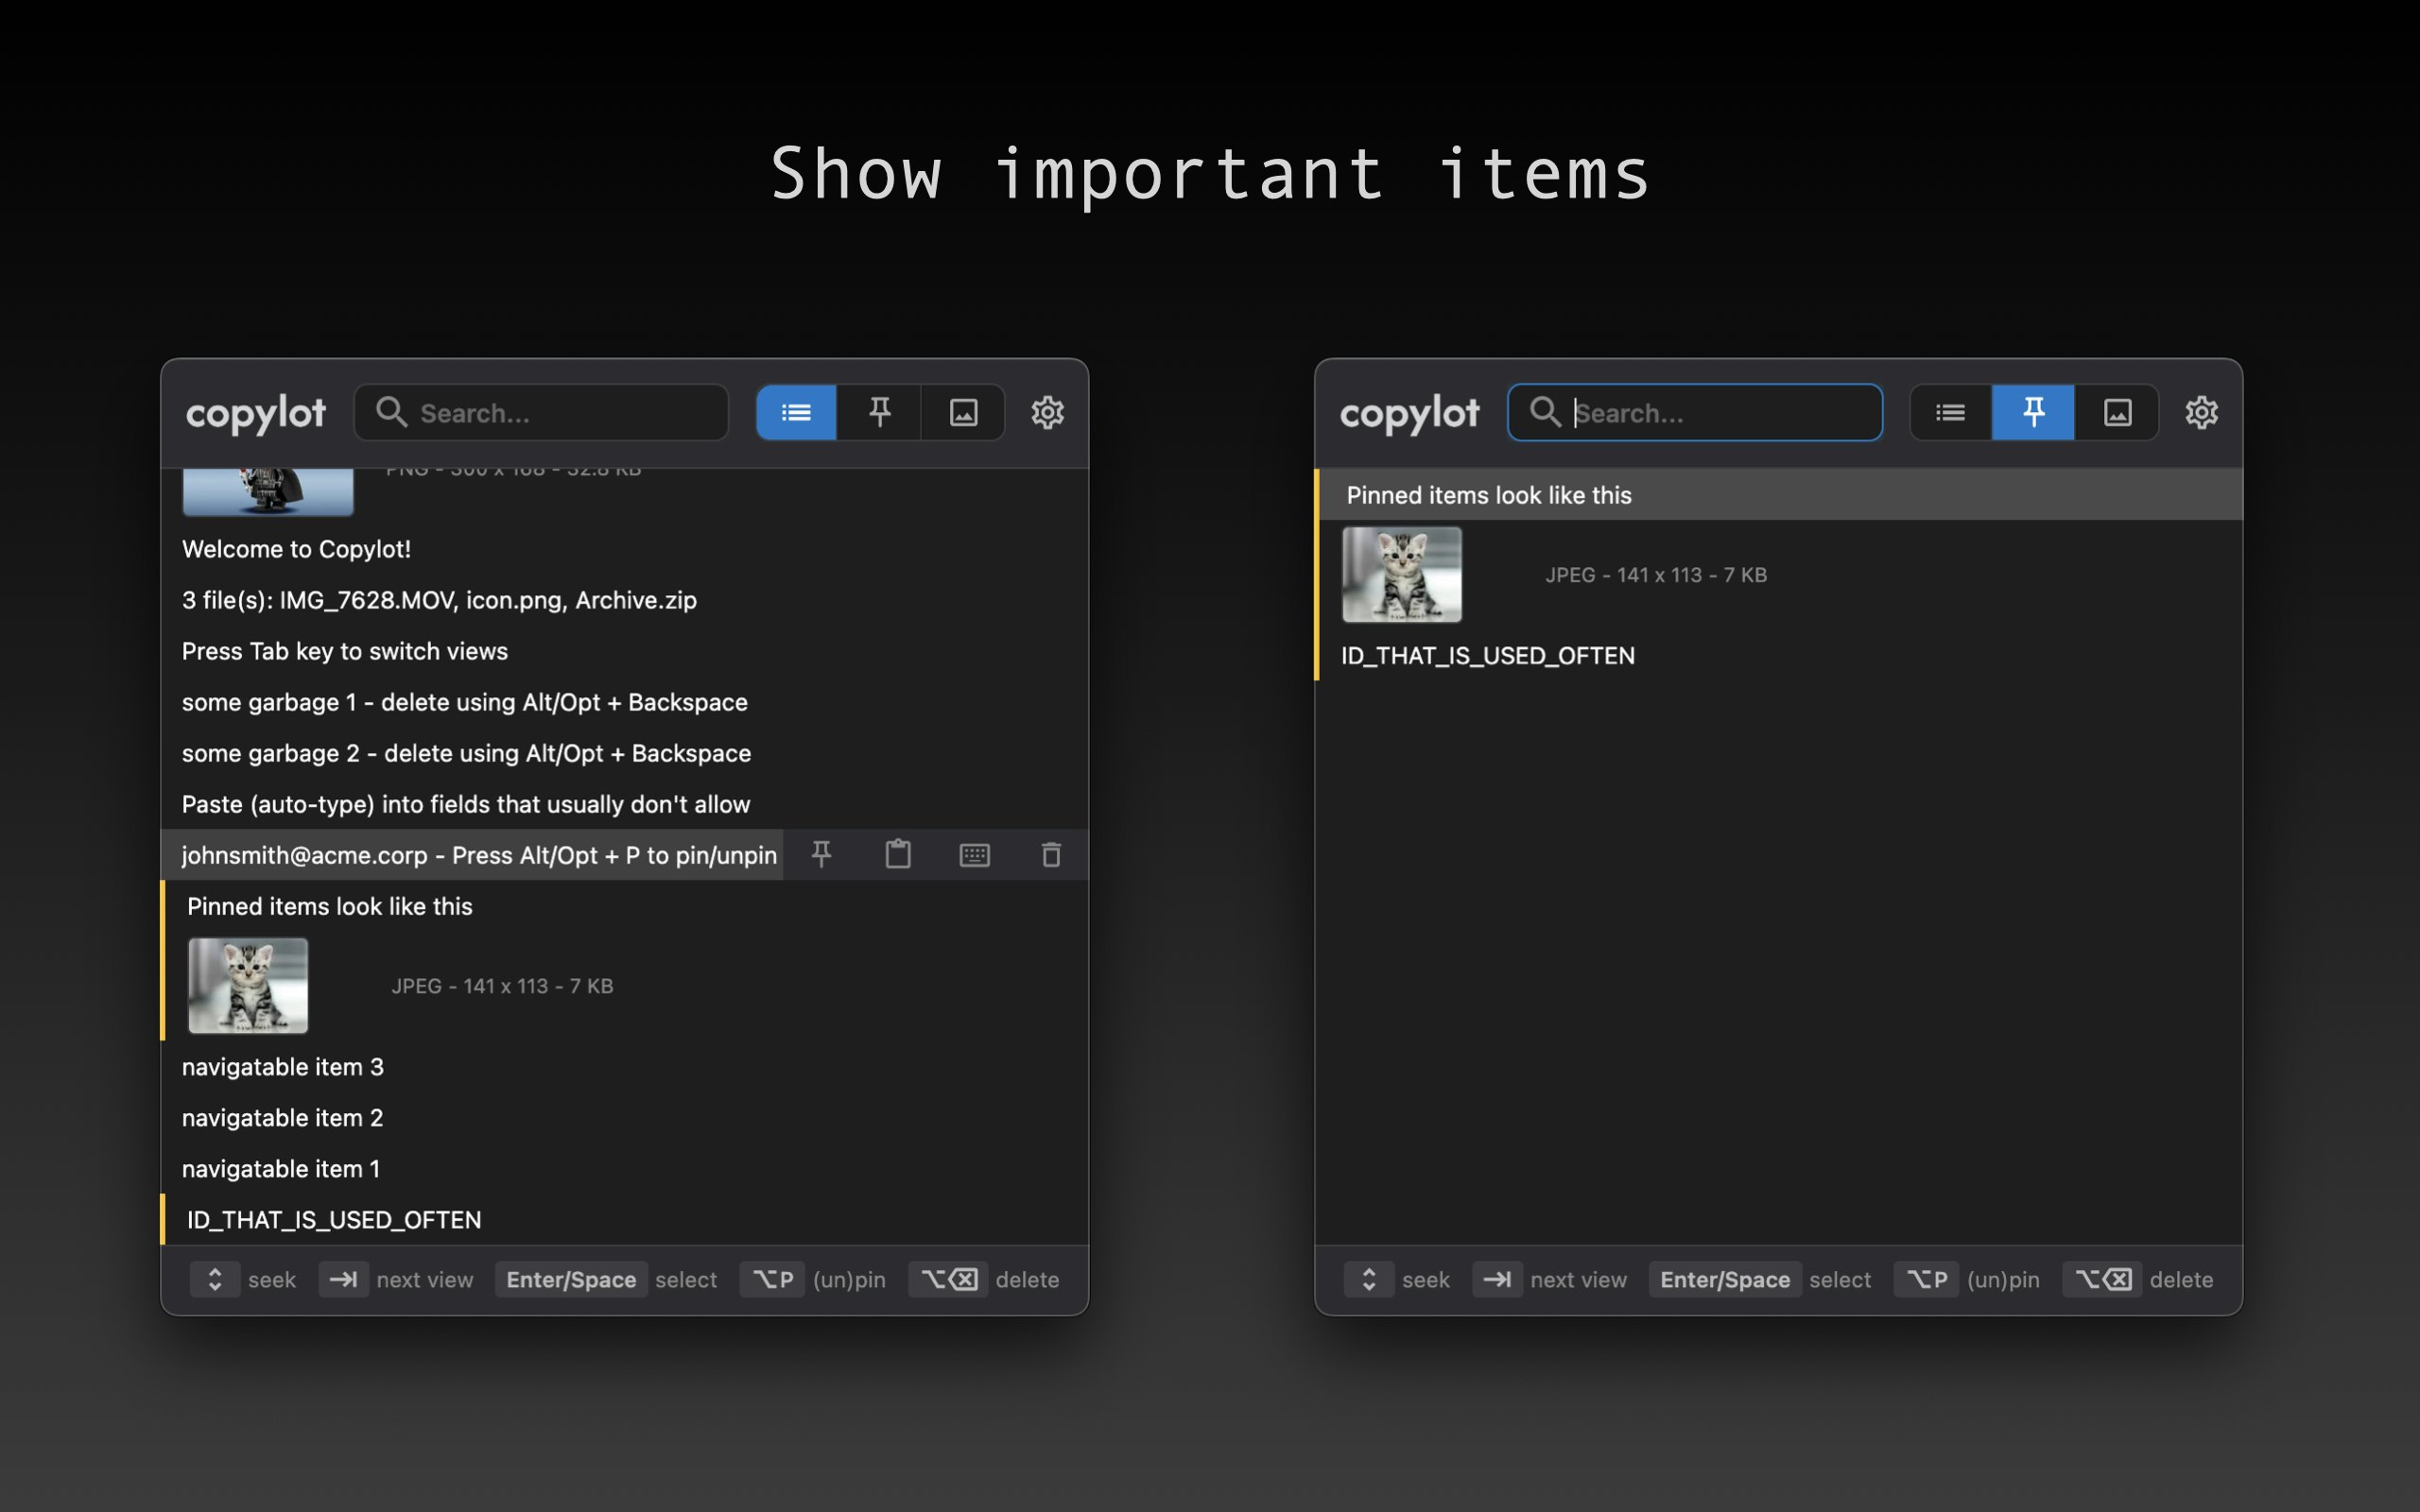The image size is (2420, 1512).
Task: Activate next view control in left footer
Action: (x=344, y=1279)
